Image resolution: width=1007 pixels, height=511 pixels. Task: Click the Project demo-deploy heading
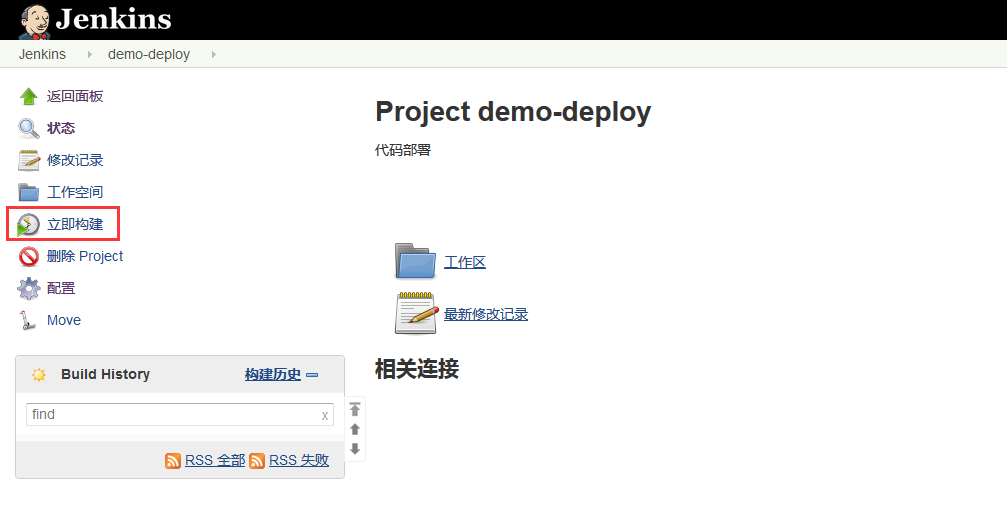point(513,112)
